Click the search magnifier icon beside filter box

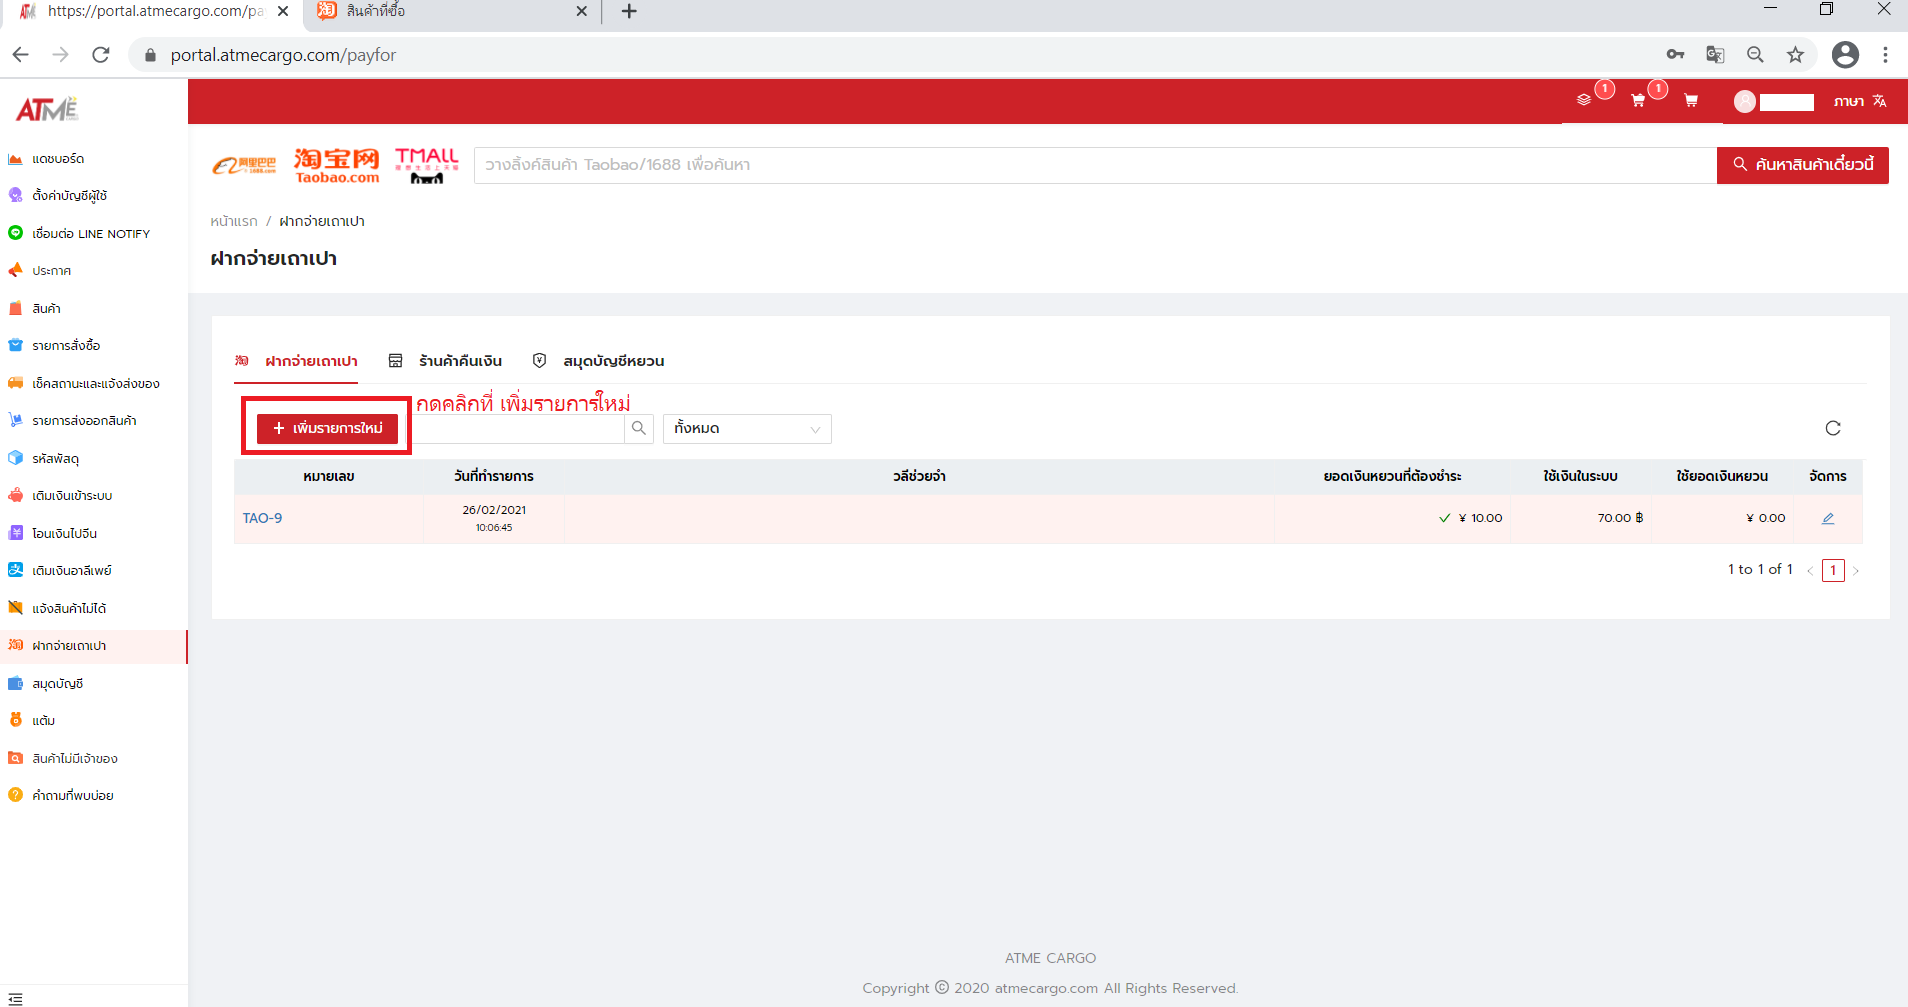[638, 428]
